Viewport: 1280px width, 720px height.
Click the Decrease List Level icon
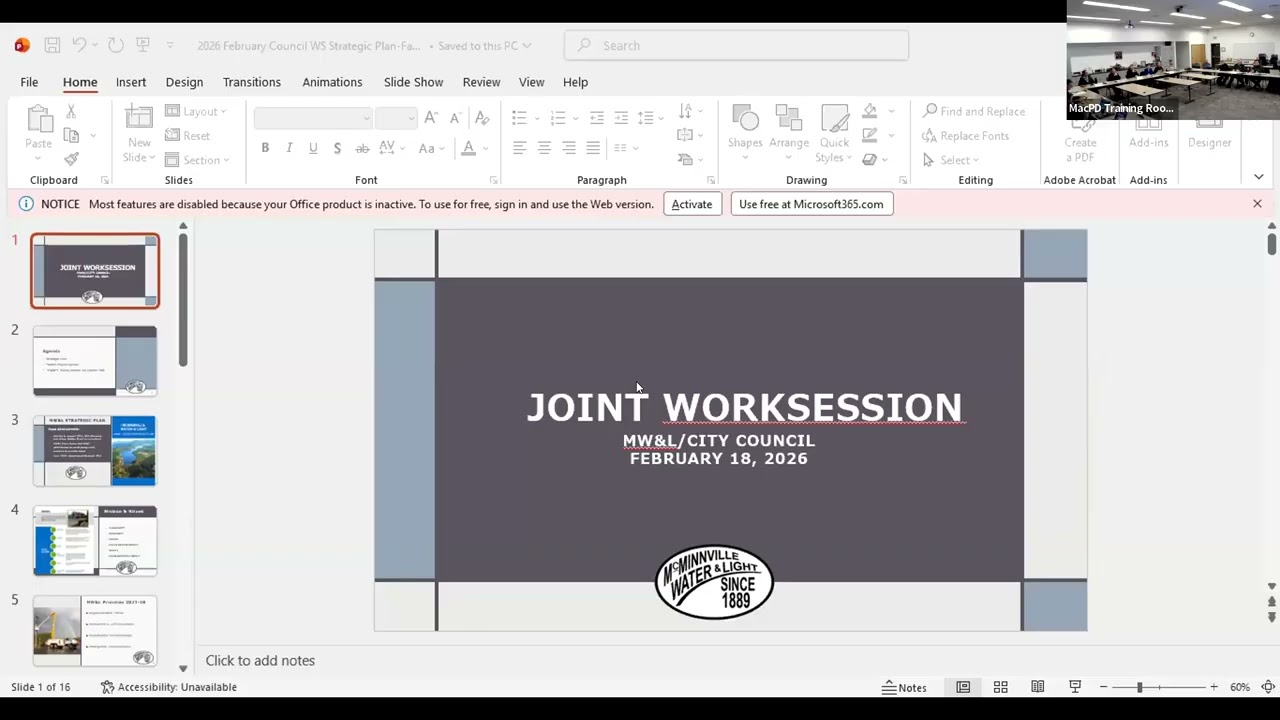point(597,117)
